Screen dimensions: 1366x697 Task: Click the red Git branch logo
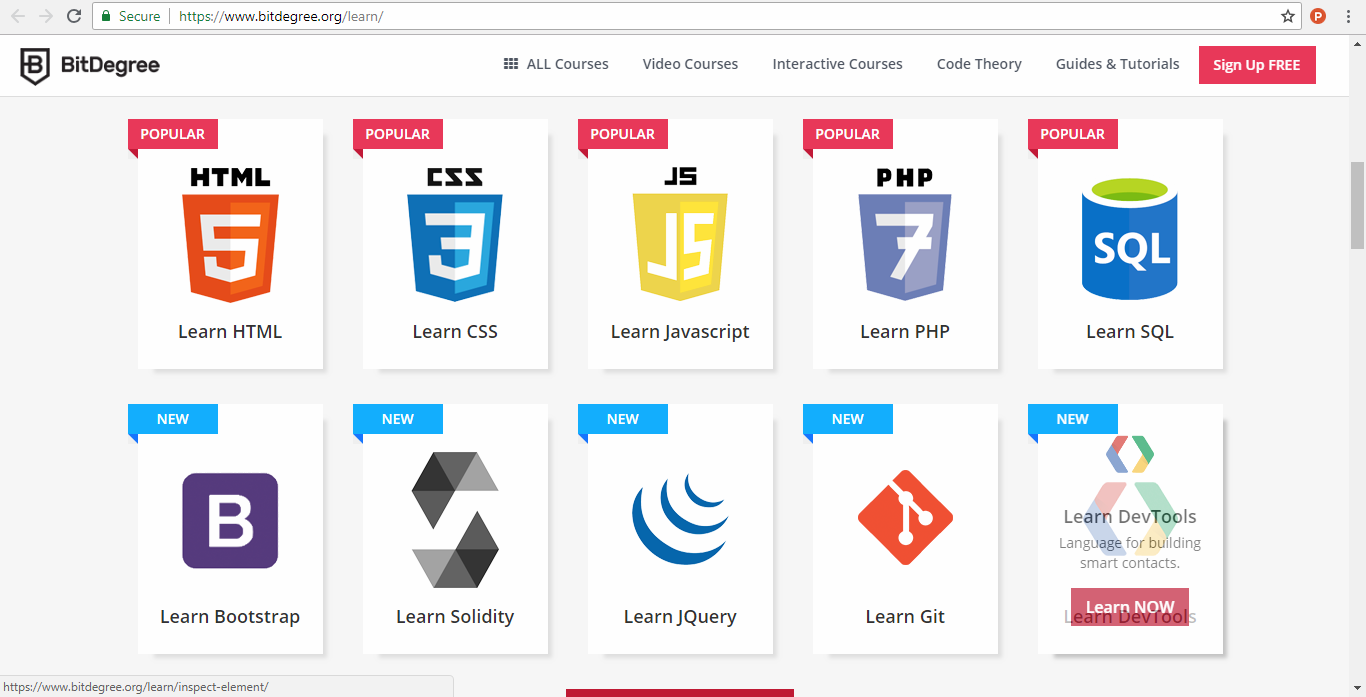point(905,517)
